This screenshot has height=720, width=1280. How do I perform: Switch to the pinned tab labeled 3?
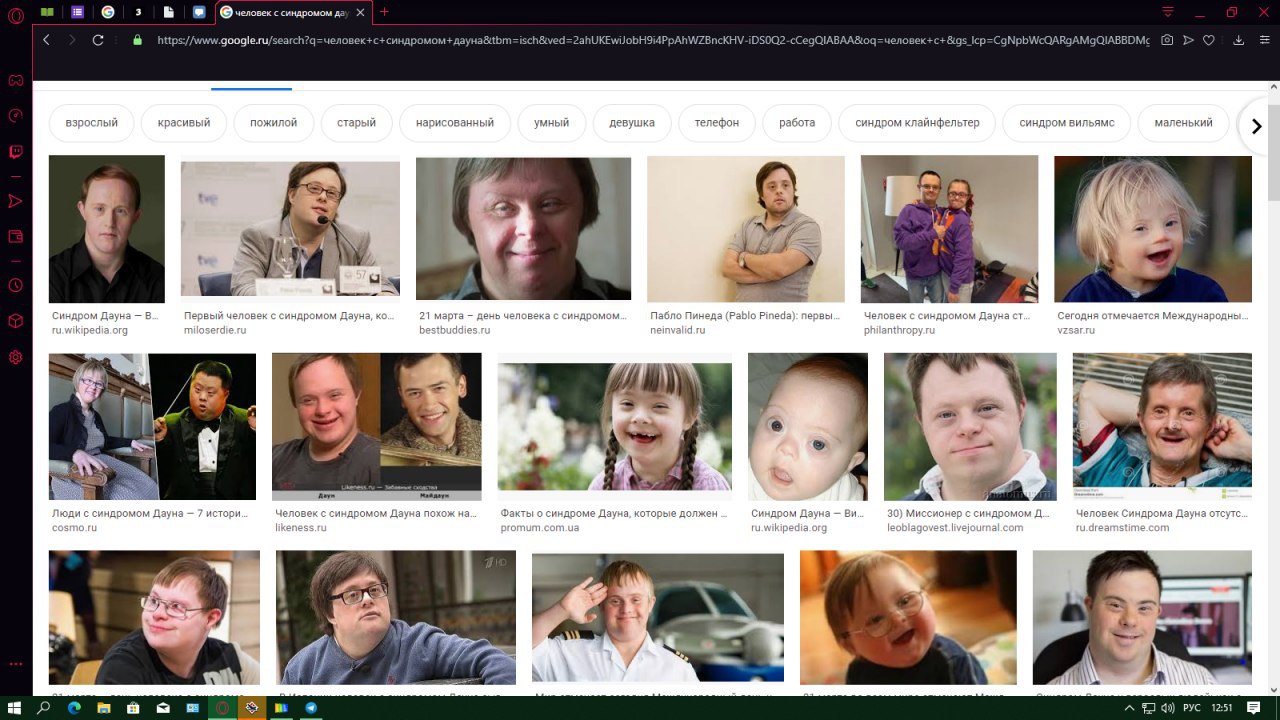[x=138, y=12]
